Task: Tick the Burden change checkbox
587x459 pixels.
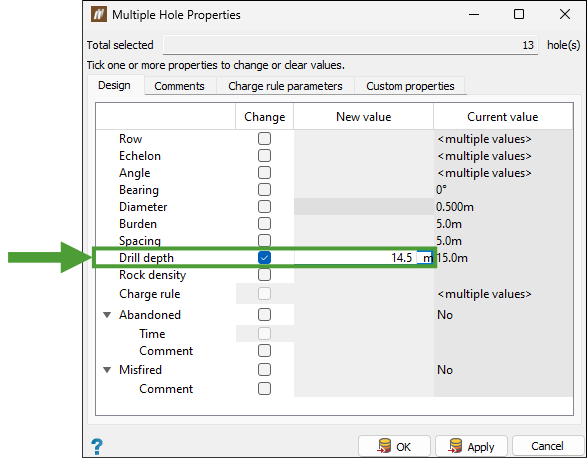Action: tap(264, 224)
